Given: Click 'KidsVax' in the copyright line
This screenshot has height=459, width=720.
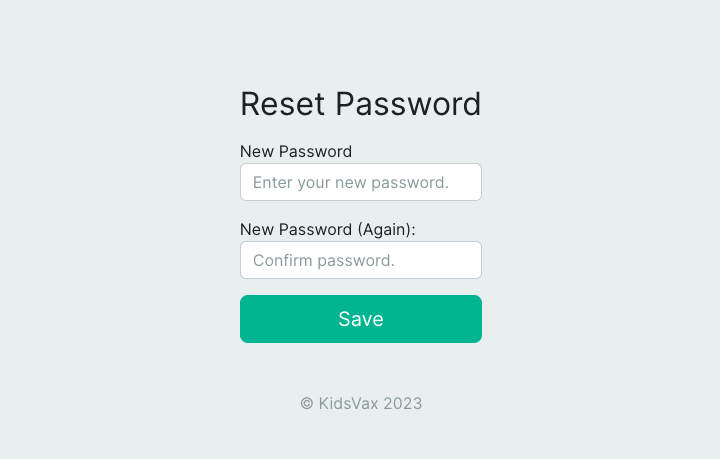Looking at the screenshot, I should [348, 404].
